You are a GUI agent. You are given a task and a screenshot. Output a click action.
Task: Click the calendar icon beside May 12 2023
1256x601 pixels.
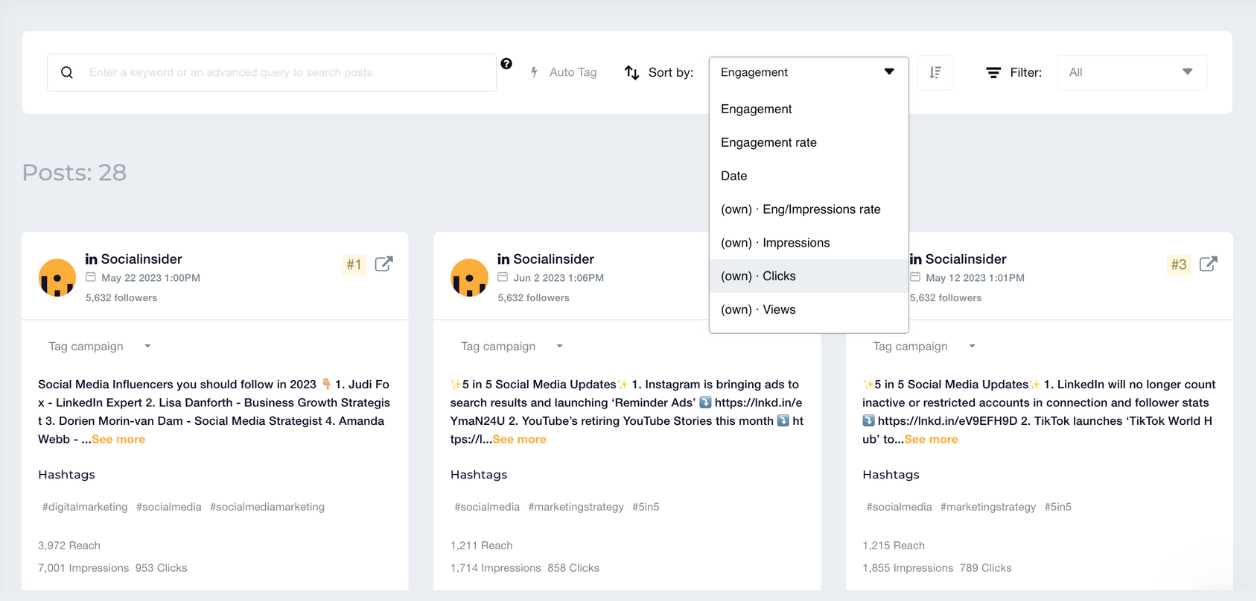915,277
